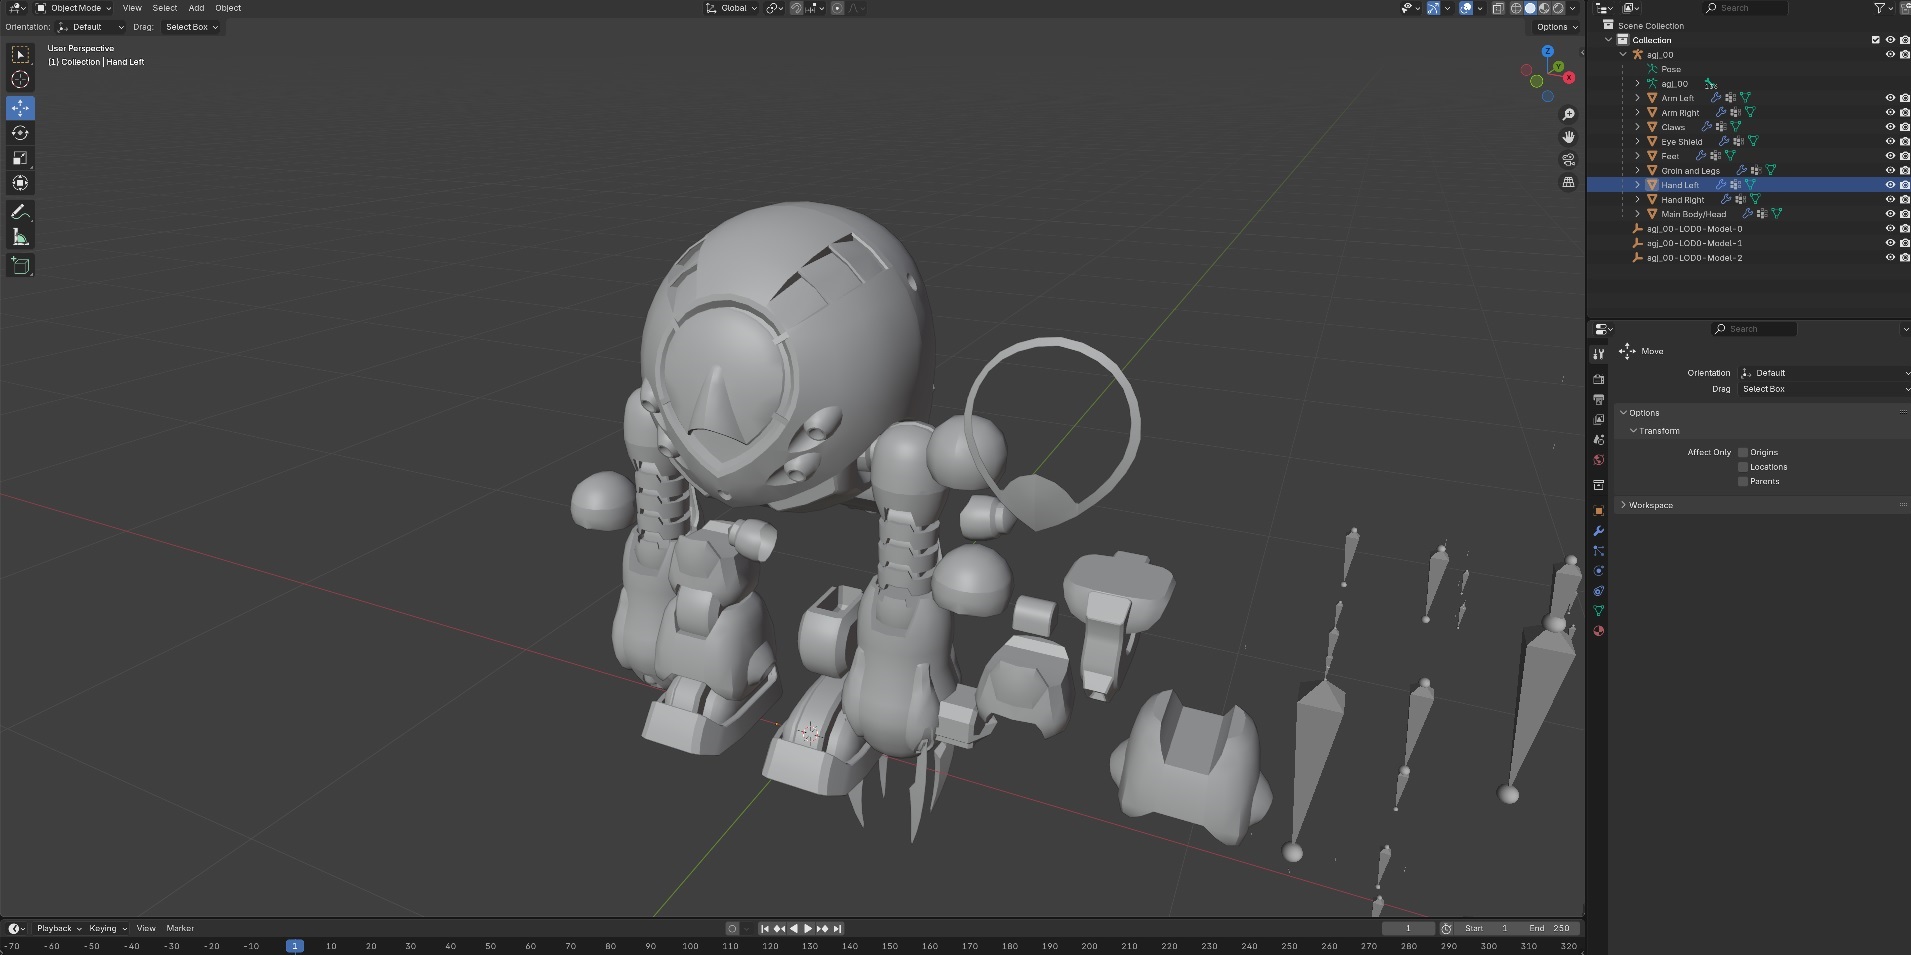This screenshot has height=955, width=1911.
Task: Click the pan view hand icon
Action: (x=1568, y=137)
